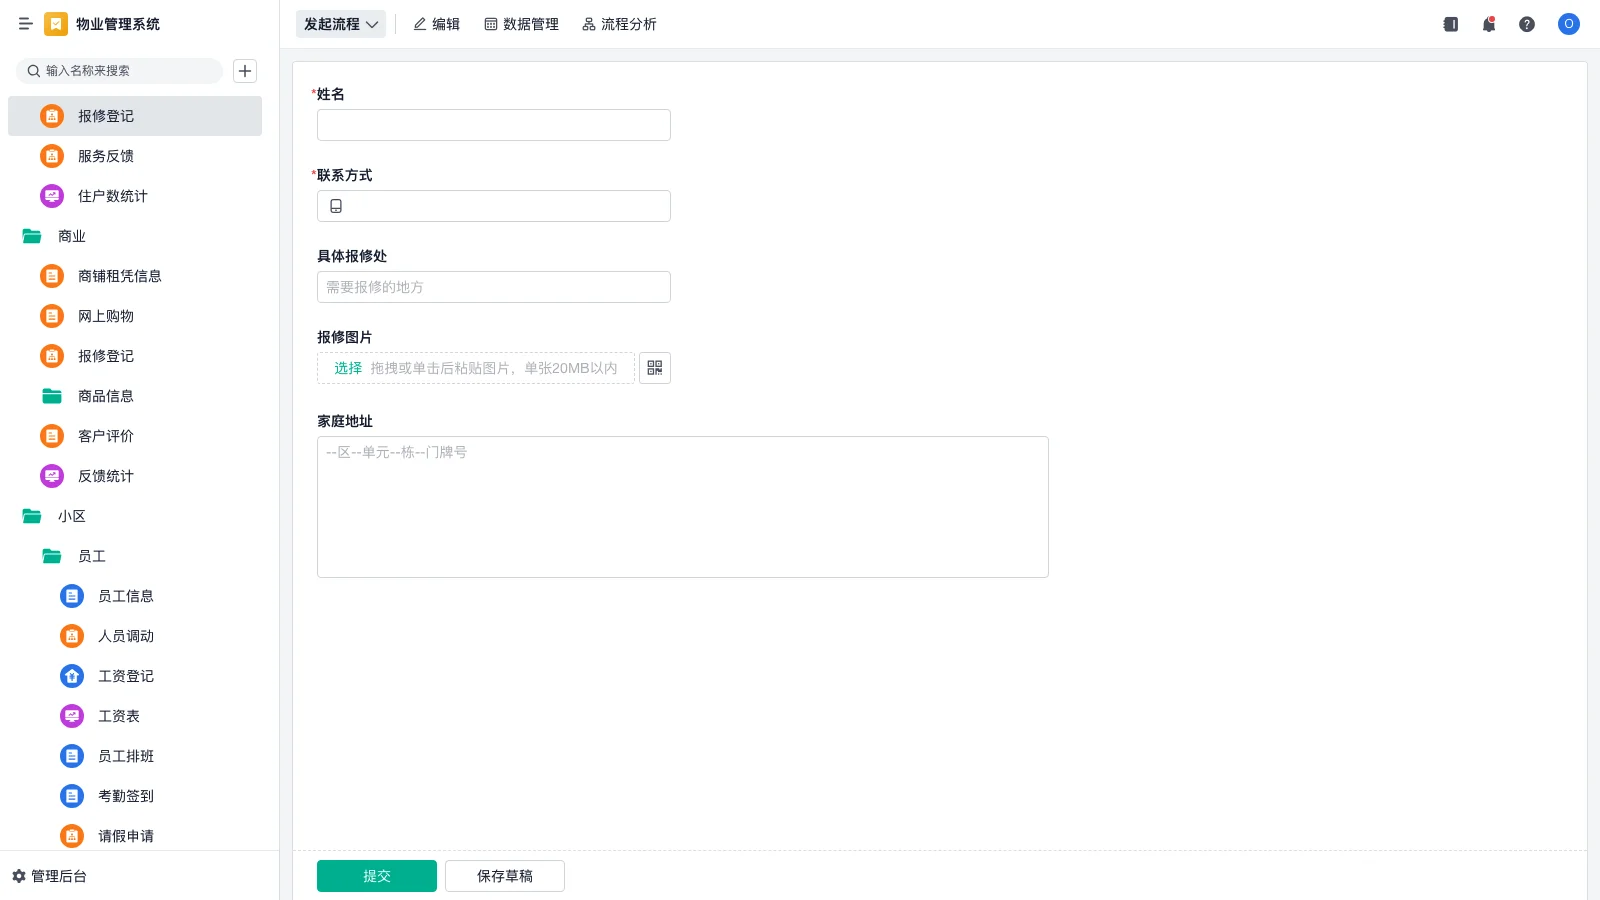This screenshot has height=900, width=1600.
Task: Click the help question mark icon
Action: (x=1527, y=24)
